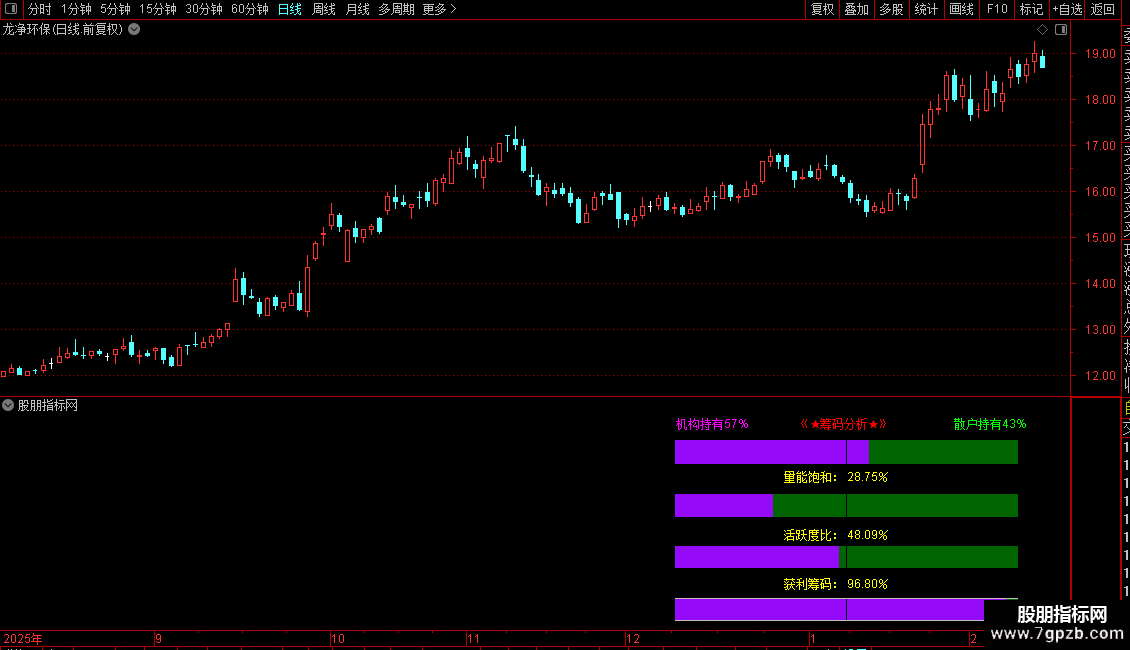Image resolution: width=1130 pixels, height=650 pixels.
Task: Switch to 分时 chart period
Action: (40, 9)
